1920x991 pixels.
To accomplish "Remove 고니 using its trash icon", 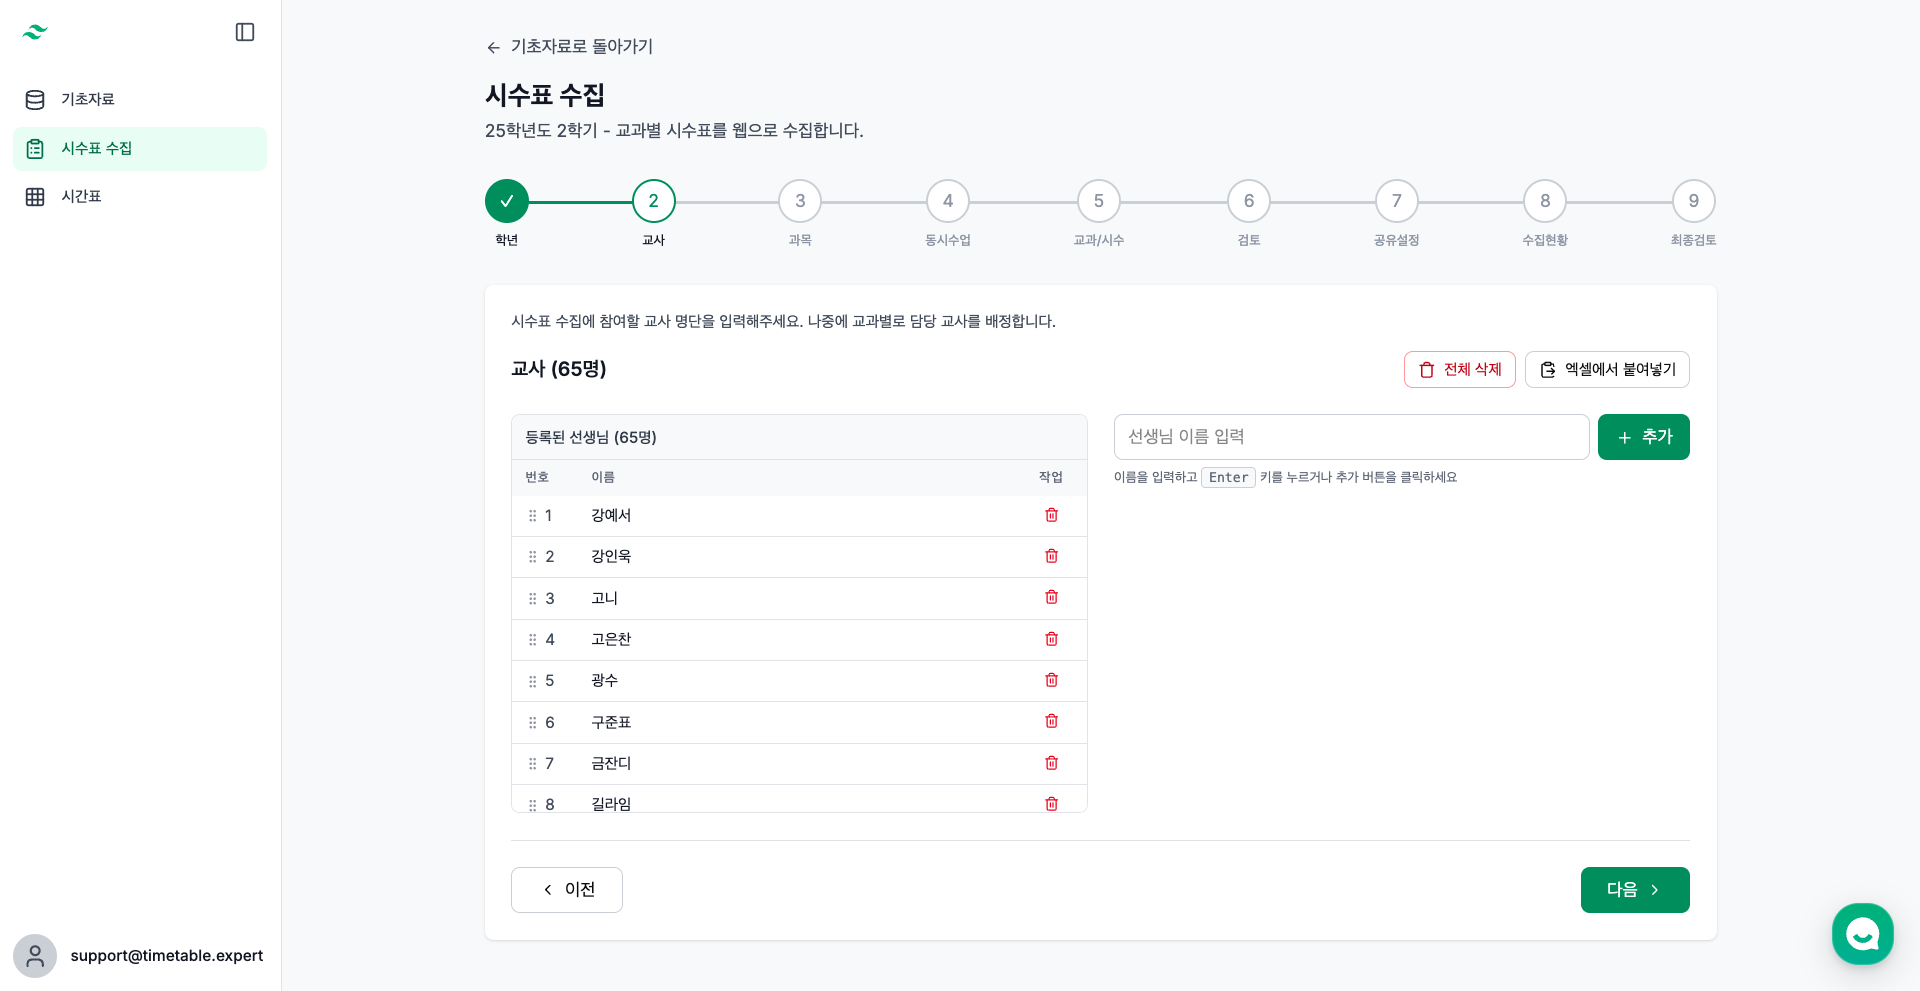I will (x=1051, y=597).
